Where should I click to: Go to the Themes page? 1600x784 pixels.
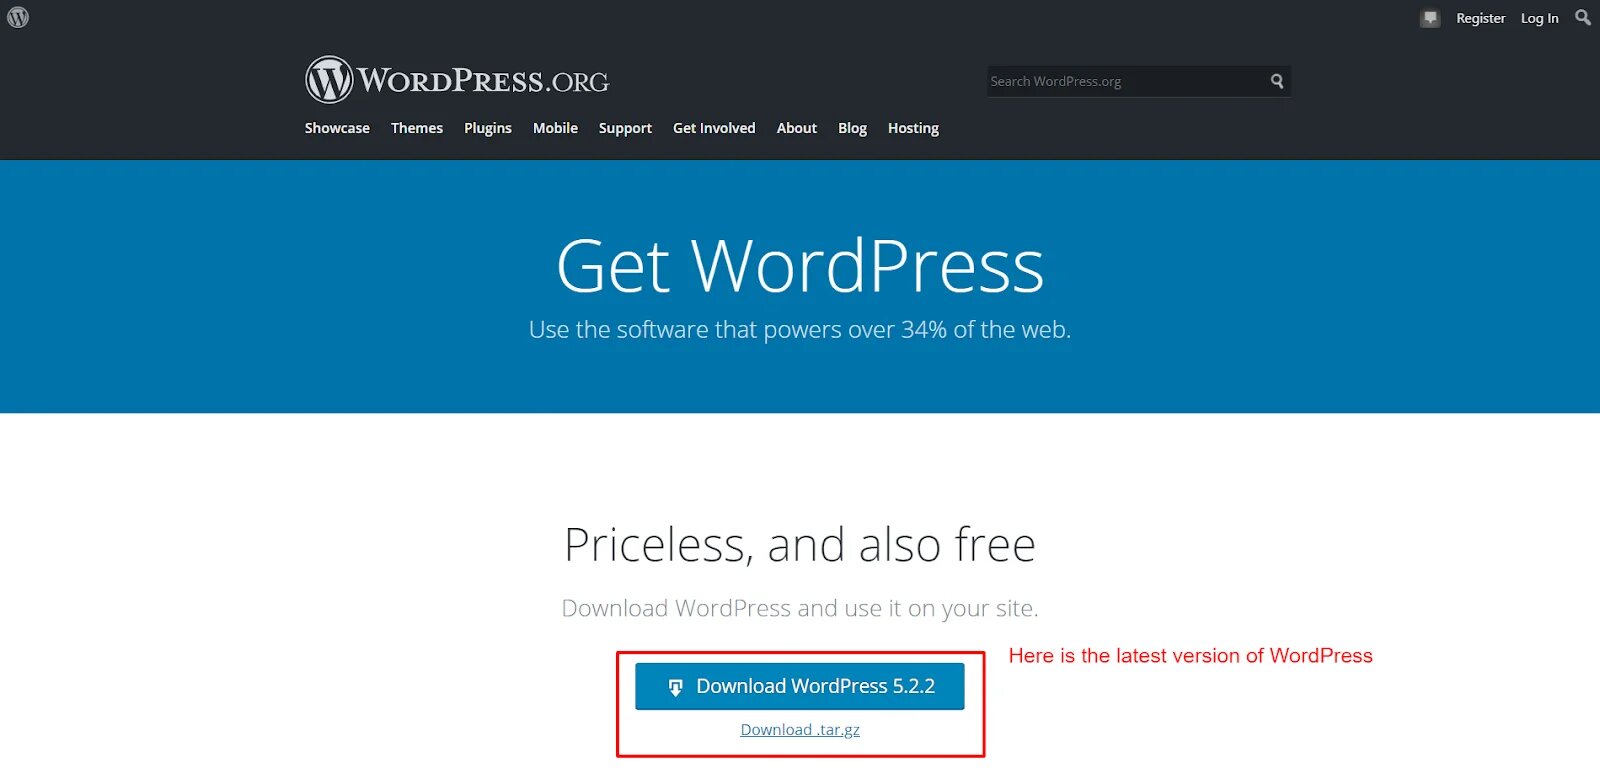417,128
